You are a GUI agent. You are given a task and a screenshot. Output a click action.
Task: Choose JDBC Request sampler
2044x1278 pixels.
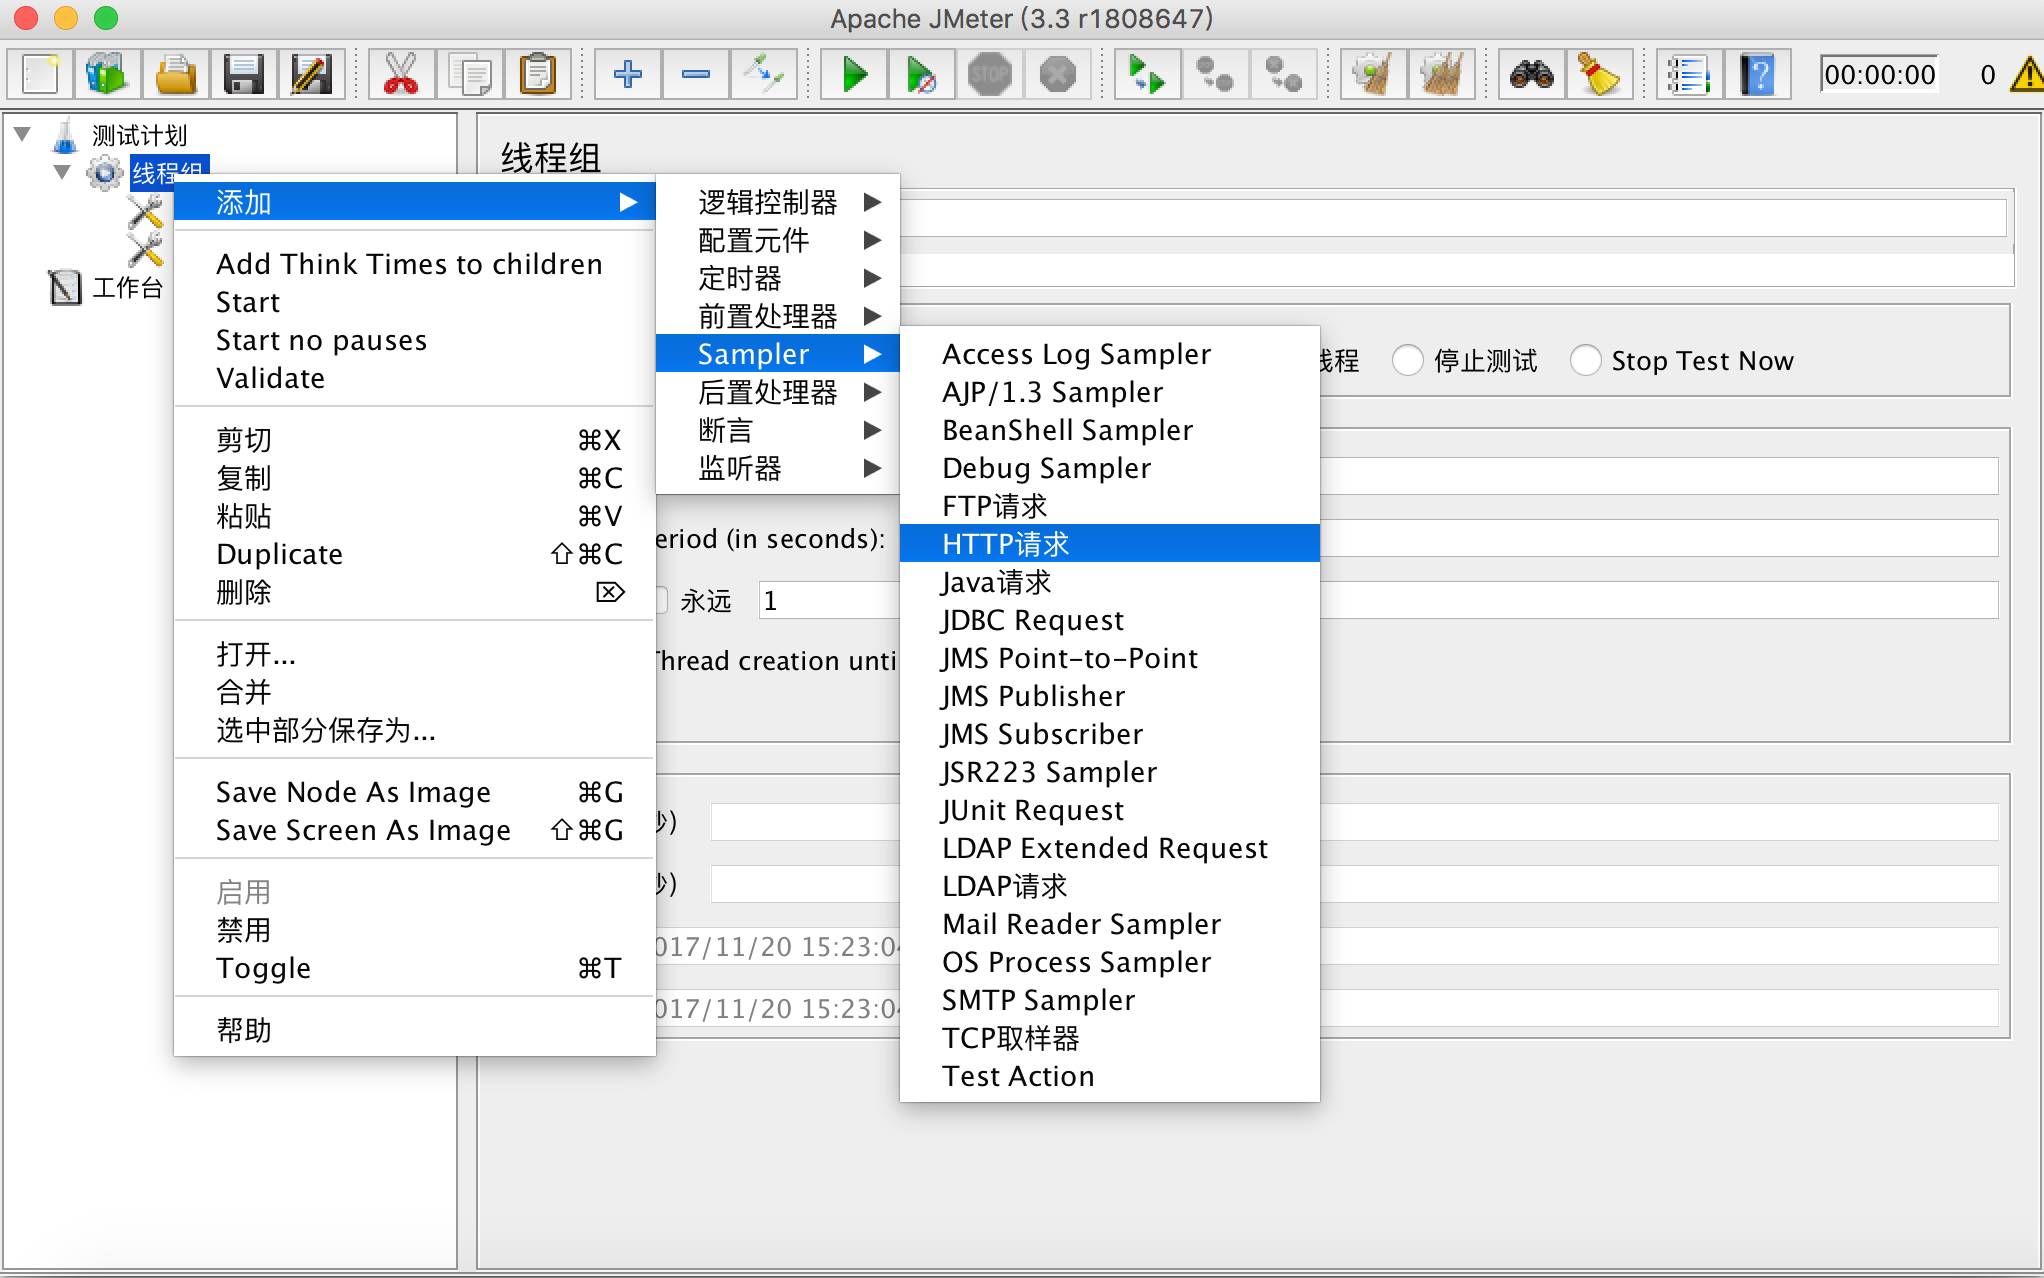(x=1110, y=620)
